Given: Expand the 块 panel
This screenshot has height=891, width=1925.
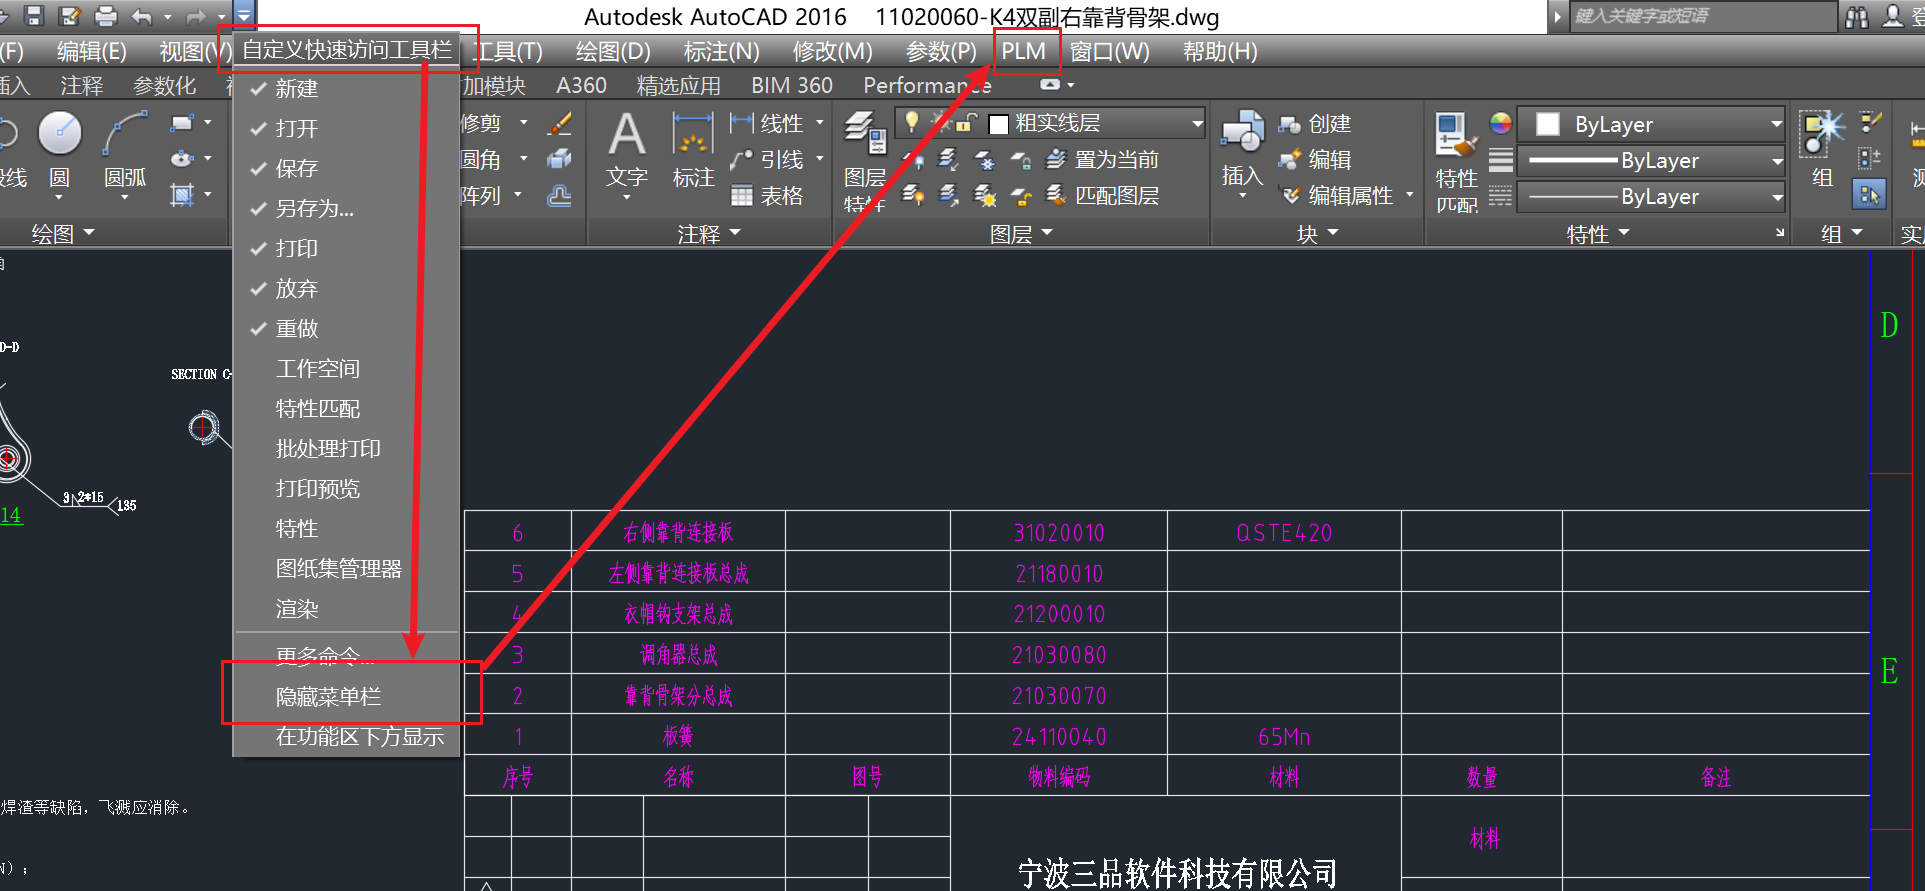Looking at the screenshot, I should (1317, 234).
